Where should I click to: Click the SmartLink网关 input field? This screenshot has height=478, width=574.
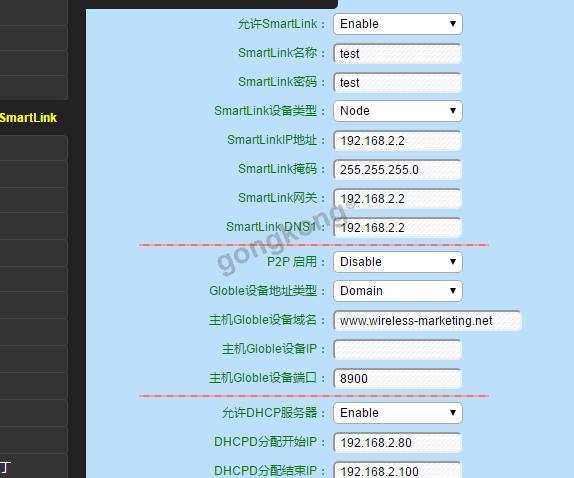(x=398, y=199)
